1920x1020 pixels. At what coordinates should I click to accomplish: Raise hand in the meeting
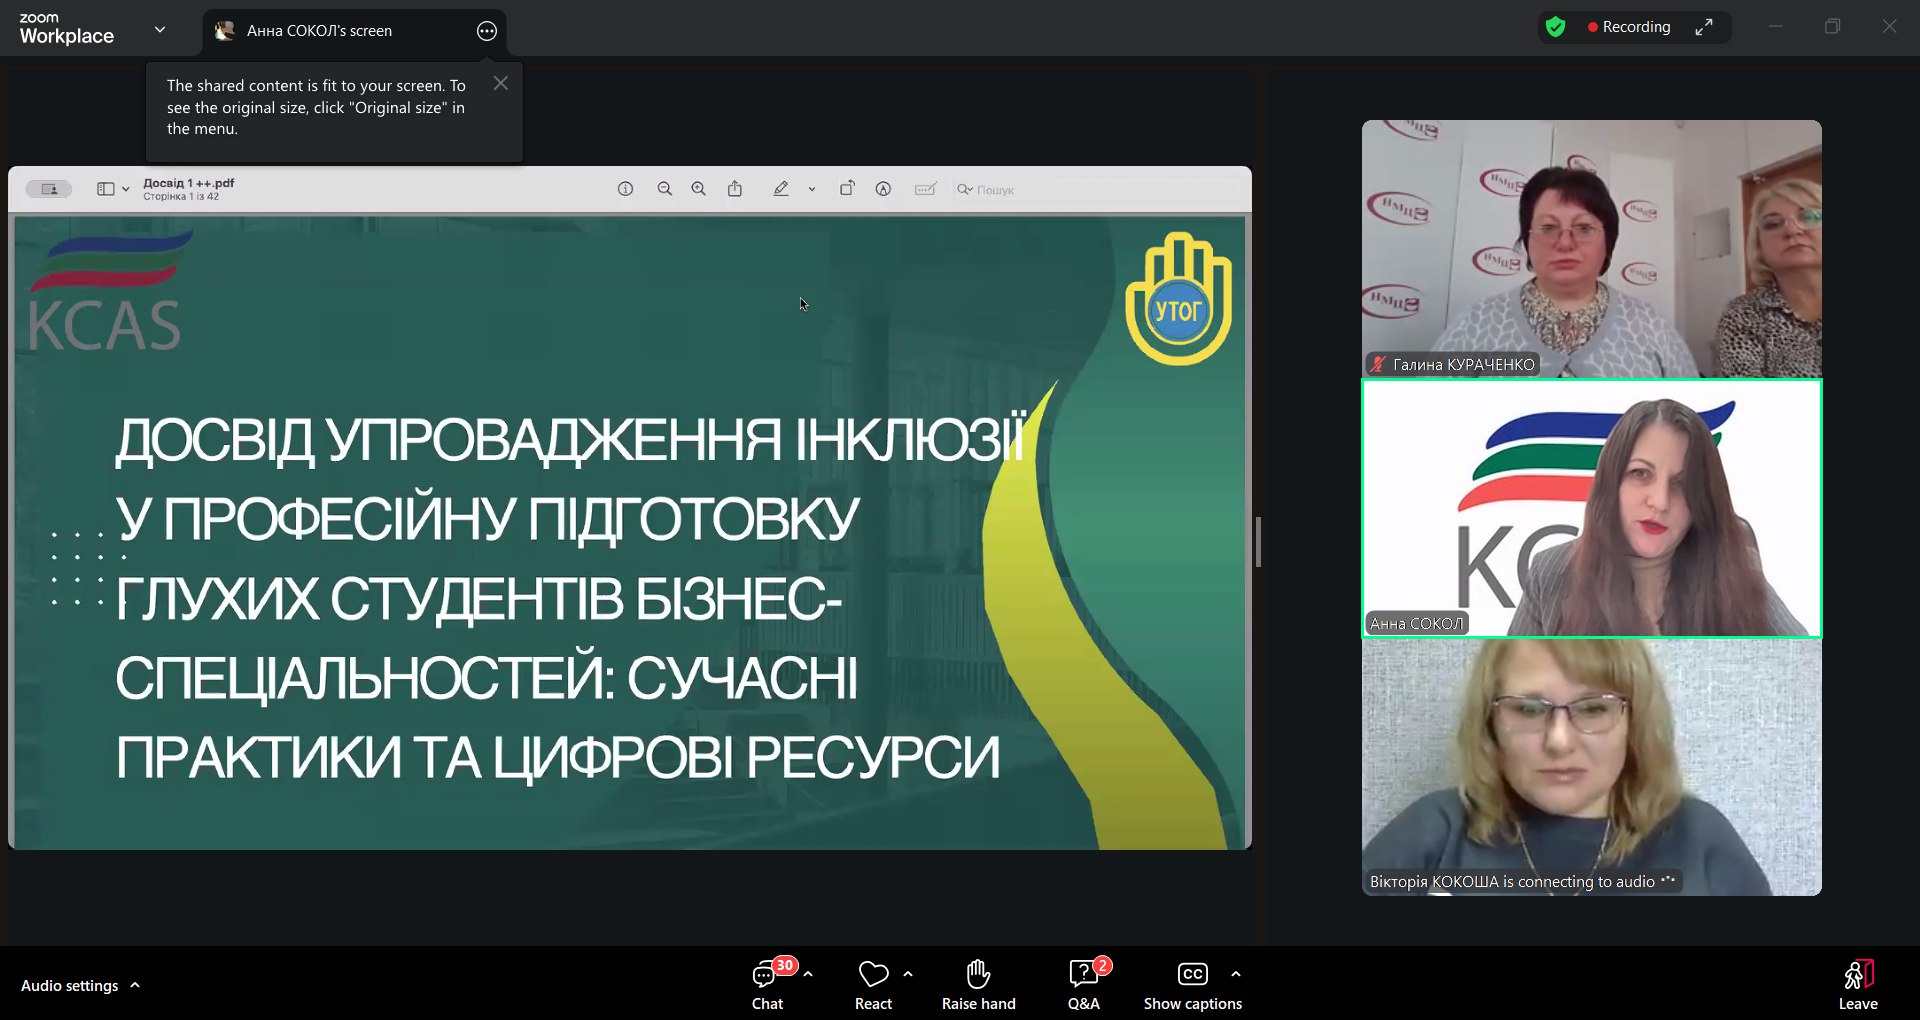(978, 984)
